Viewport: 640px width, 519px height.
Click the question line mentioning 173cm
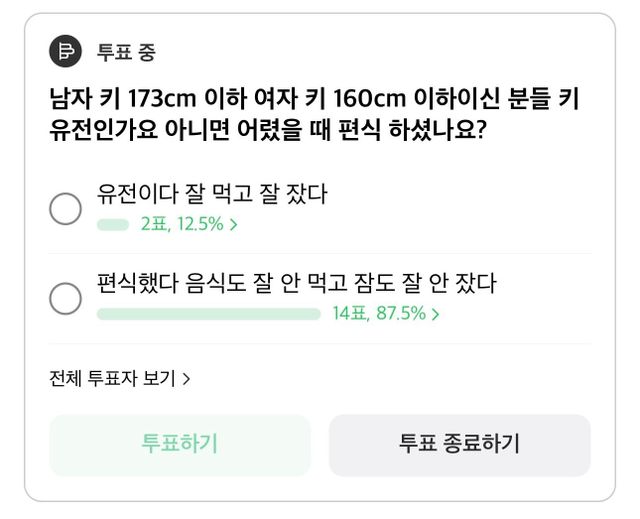click(314, 101)
